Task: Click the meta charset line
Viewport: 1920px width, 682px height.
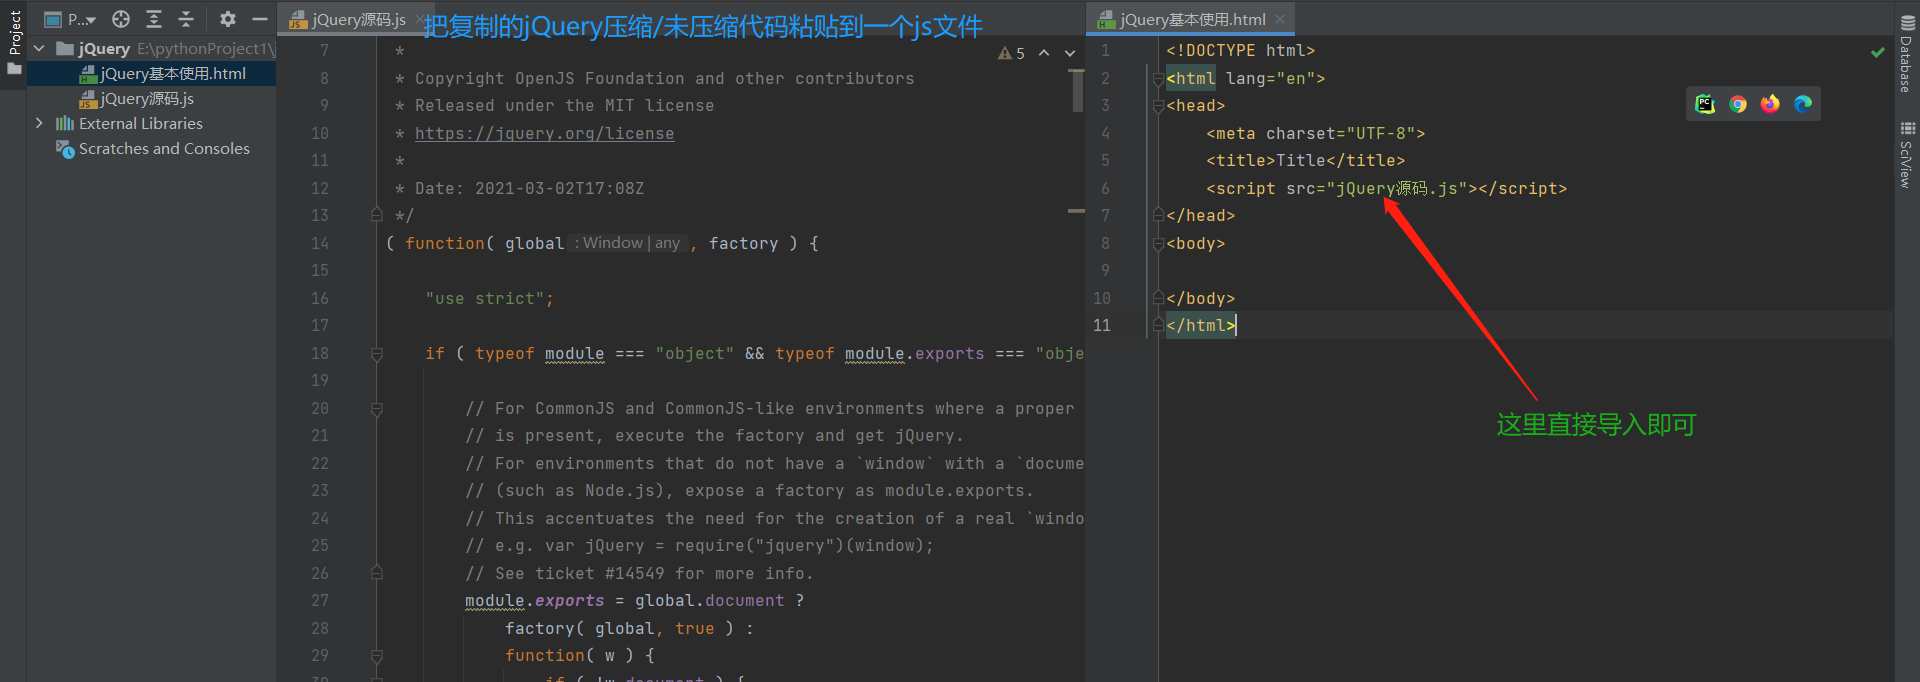Action: click(x=1315, y=133)
